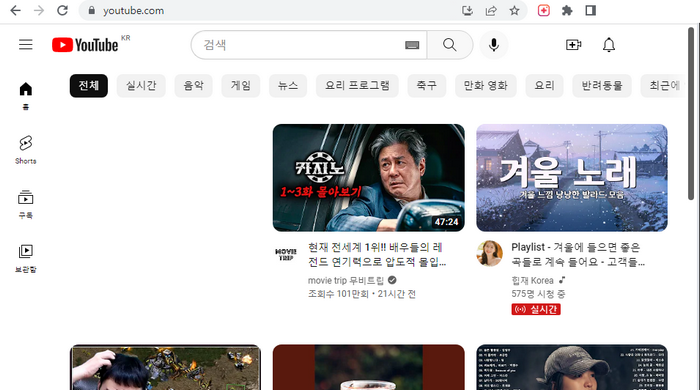This screenshot has width=700, height=390.
Task: Select the 반려동물 filter chip
Action: click(x=602, y=86)
